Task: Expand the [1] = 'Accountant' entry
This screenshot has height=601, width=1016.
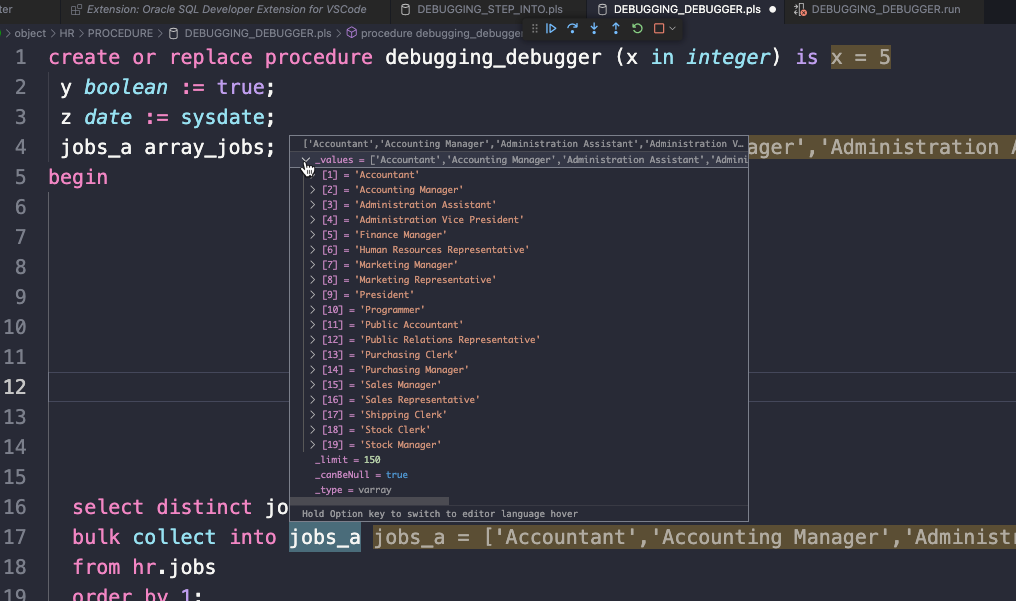Action: pyautogui.click(x=313, y=175)
